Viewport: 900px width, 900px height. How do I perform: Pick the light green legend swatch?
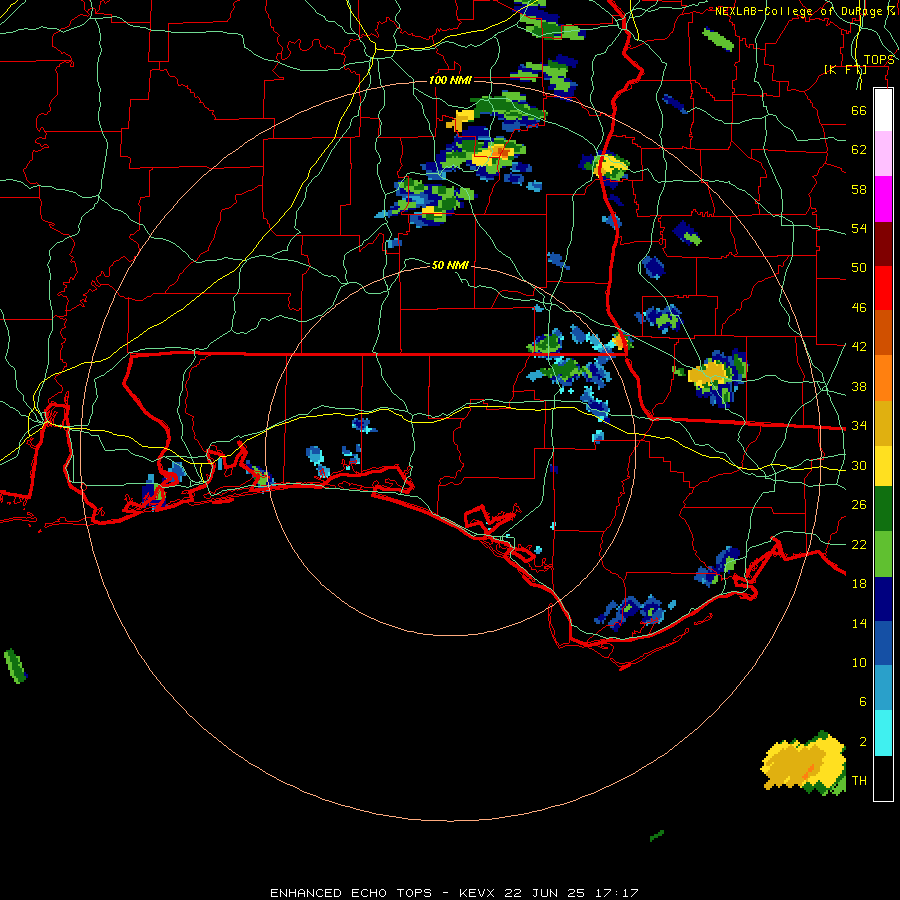point(883,554)
